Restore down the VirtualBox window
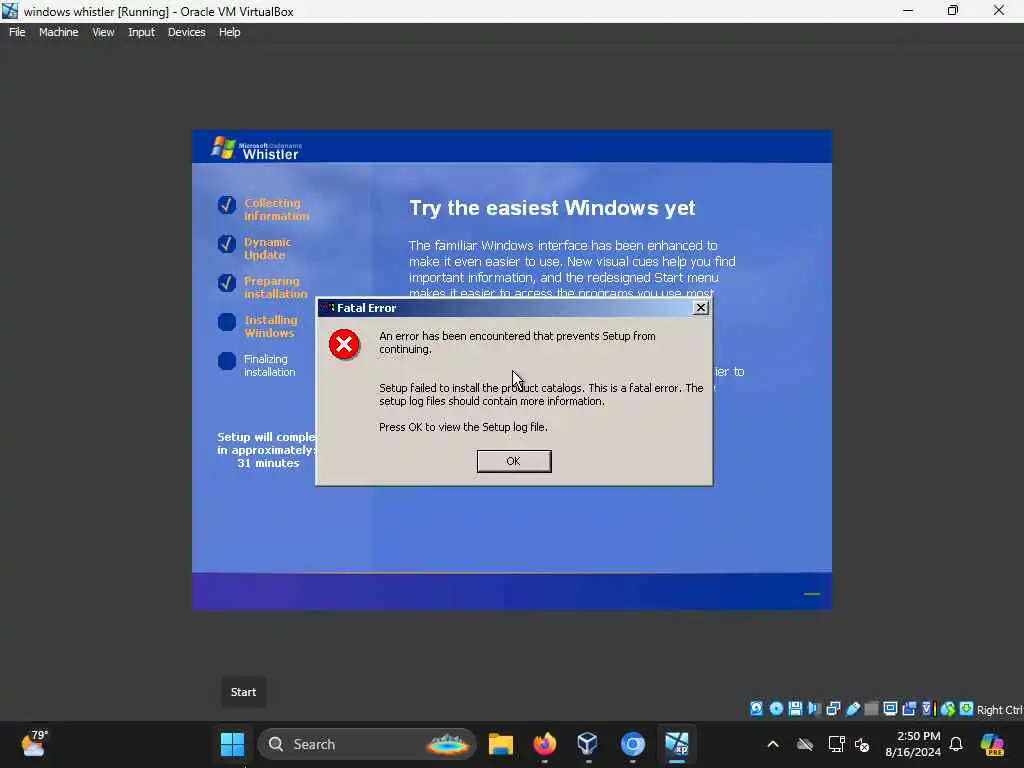The image size is (1024, 768). point(953,11)
